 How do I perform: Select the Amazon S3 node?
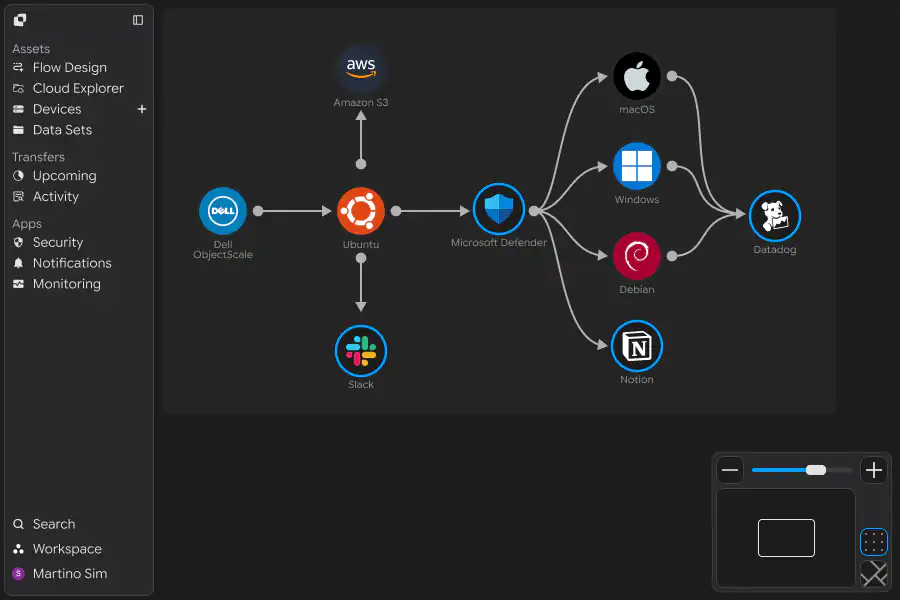click(x=361, y=68)
